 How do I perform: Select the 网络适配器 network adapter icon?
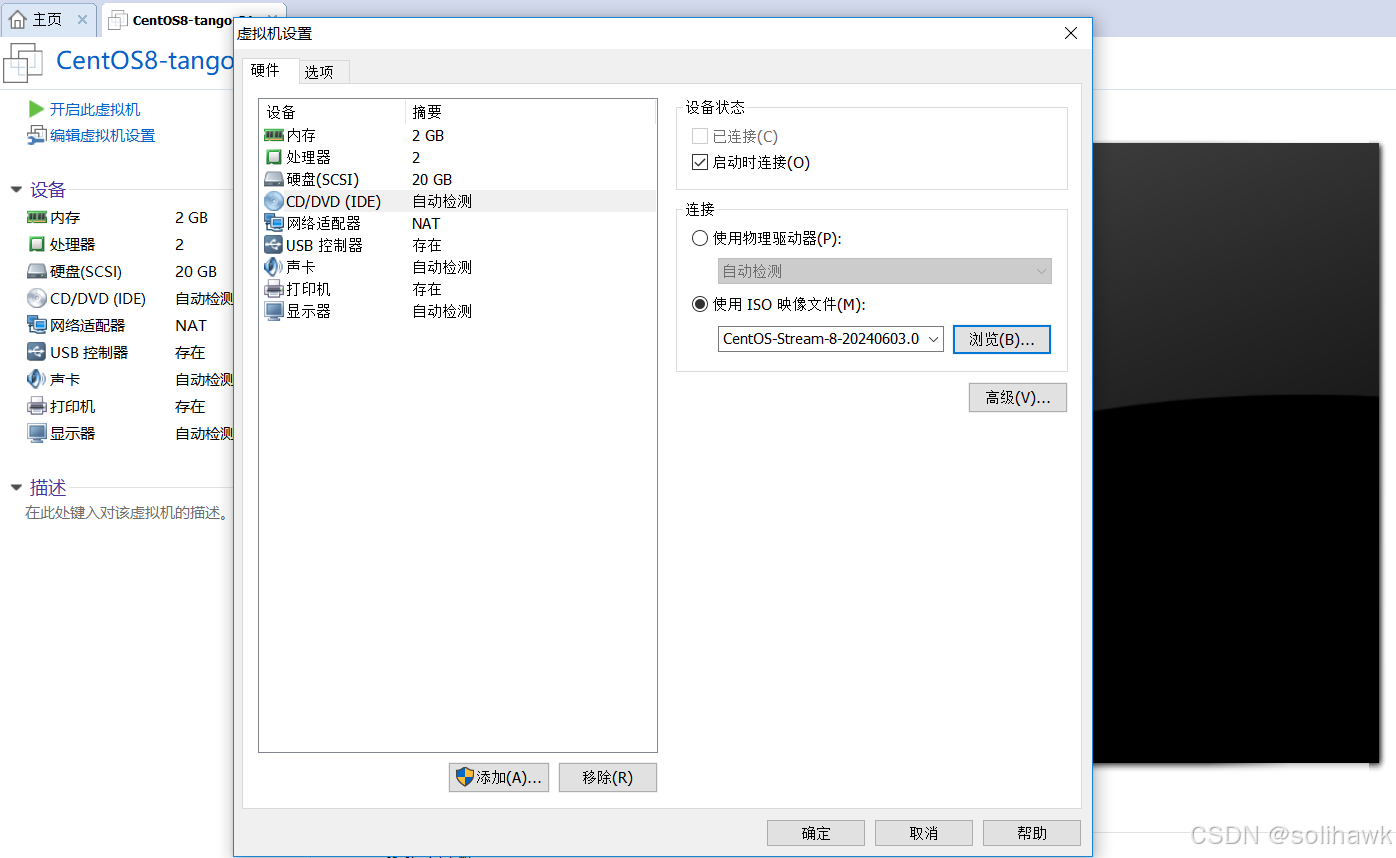point(274,223)
